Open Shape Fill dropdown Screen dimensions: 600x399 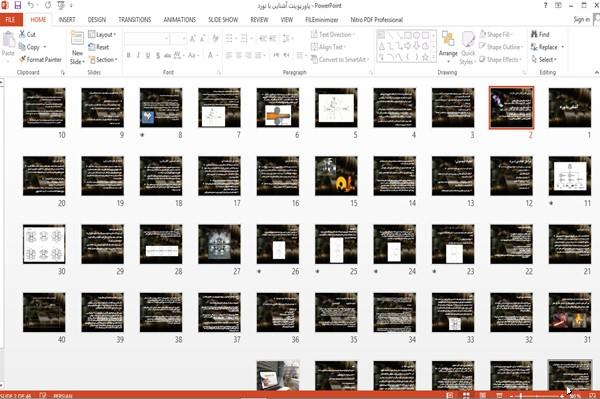coord(496,34)
